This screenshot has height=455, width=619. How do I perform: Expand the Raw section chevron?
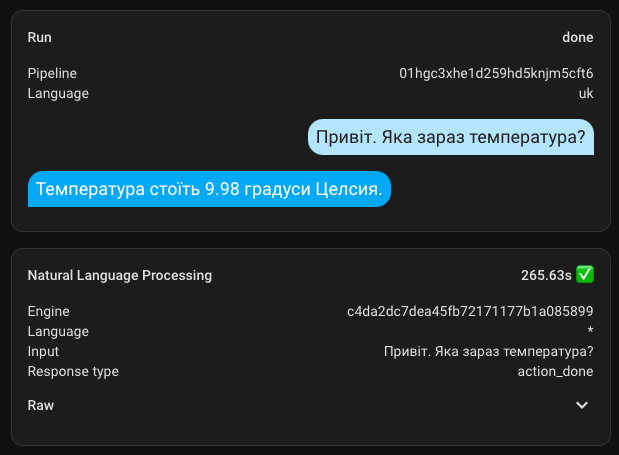[x=583, y=405]
